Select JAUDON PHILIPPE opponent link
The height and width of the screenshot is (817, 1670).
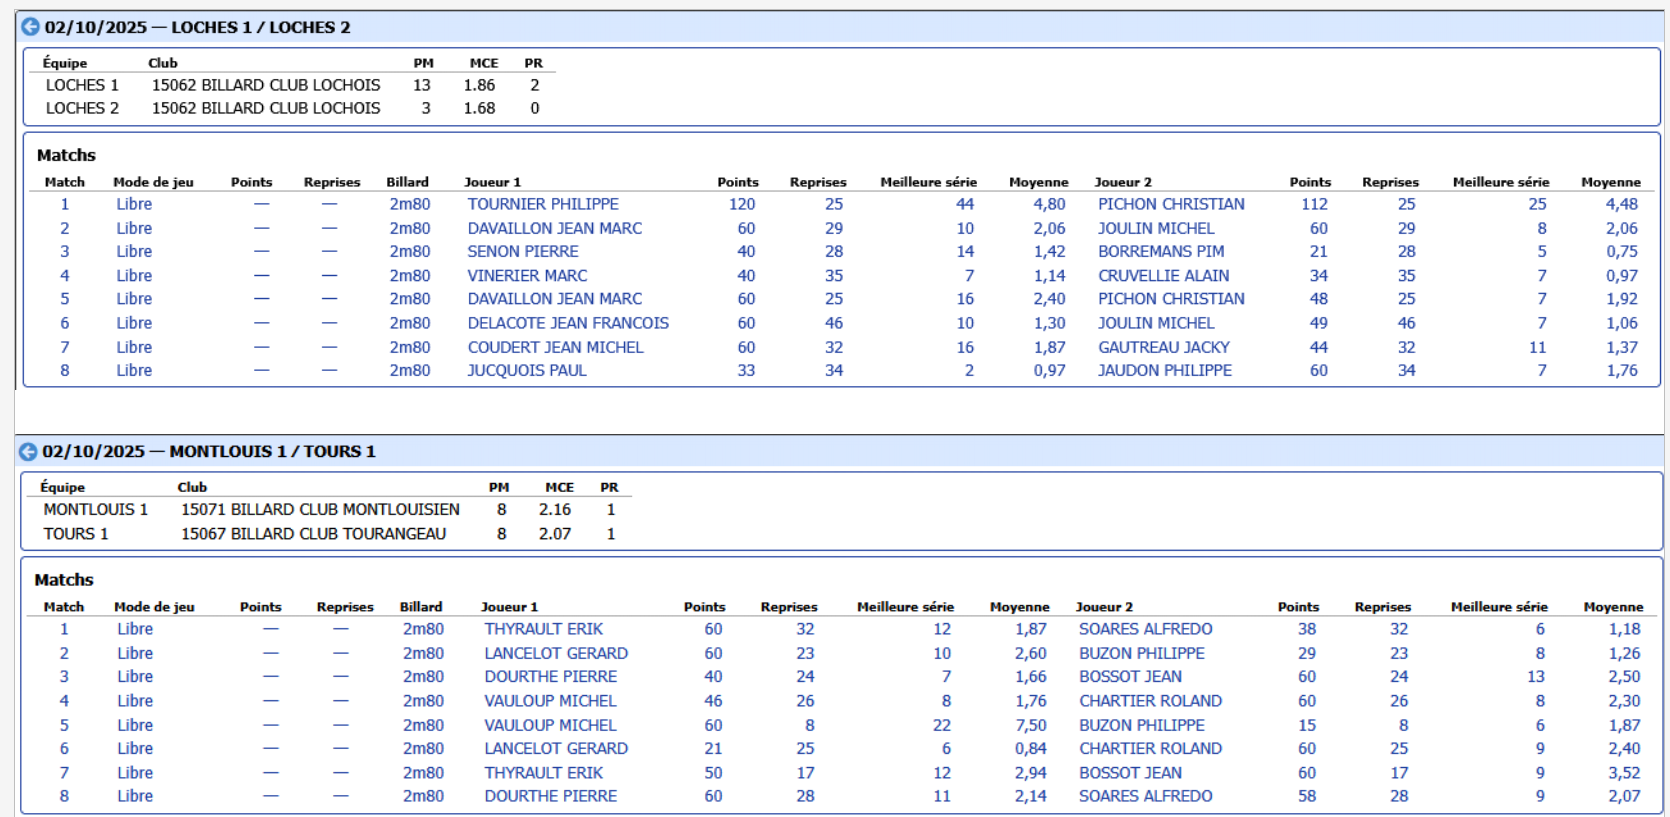[1164, 370]
